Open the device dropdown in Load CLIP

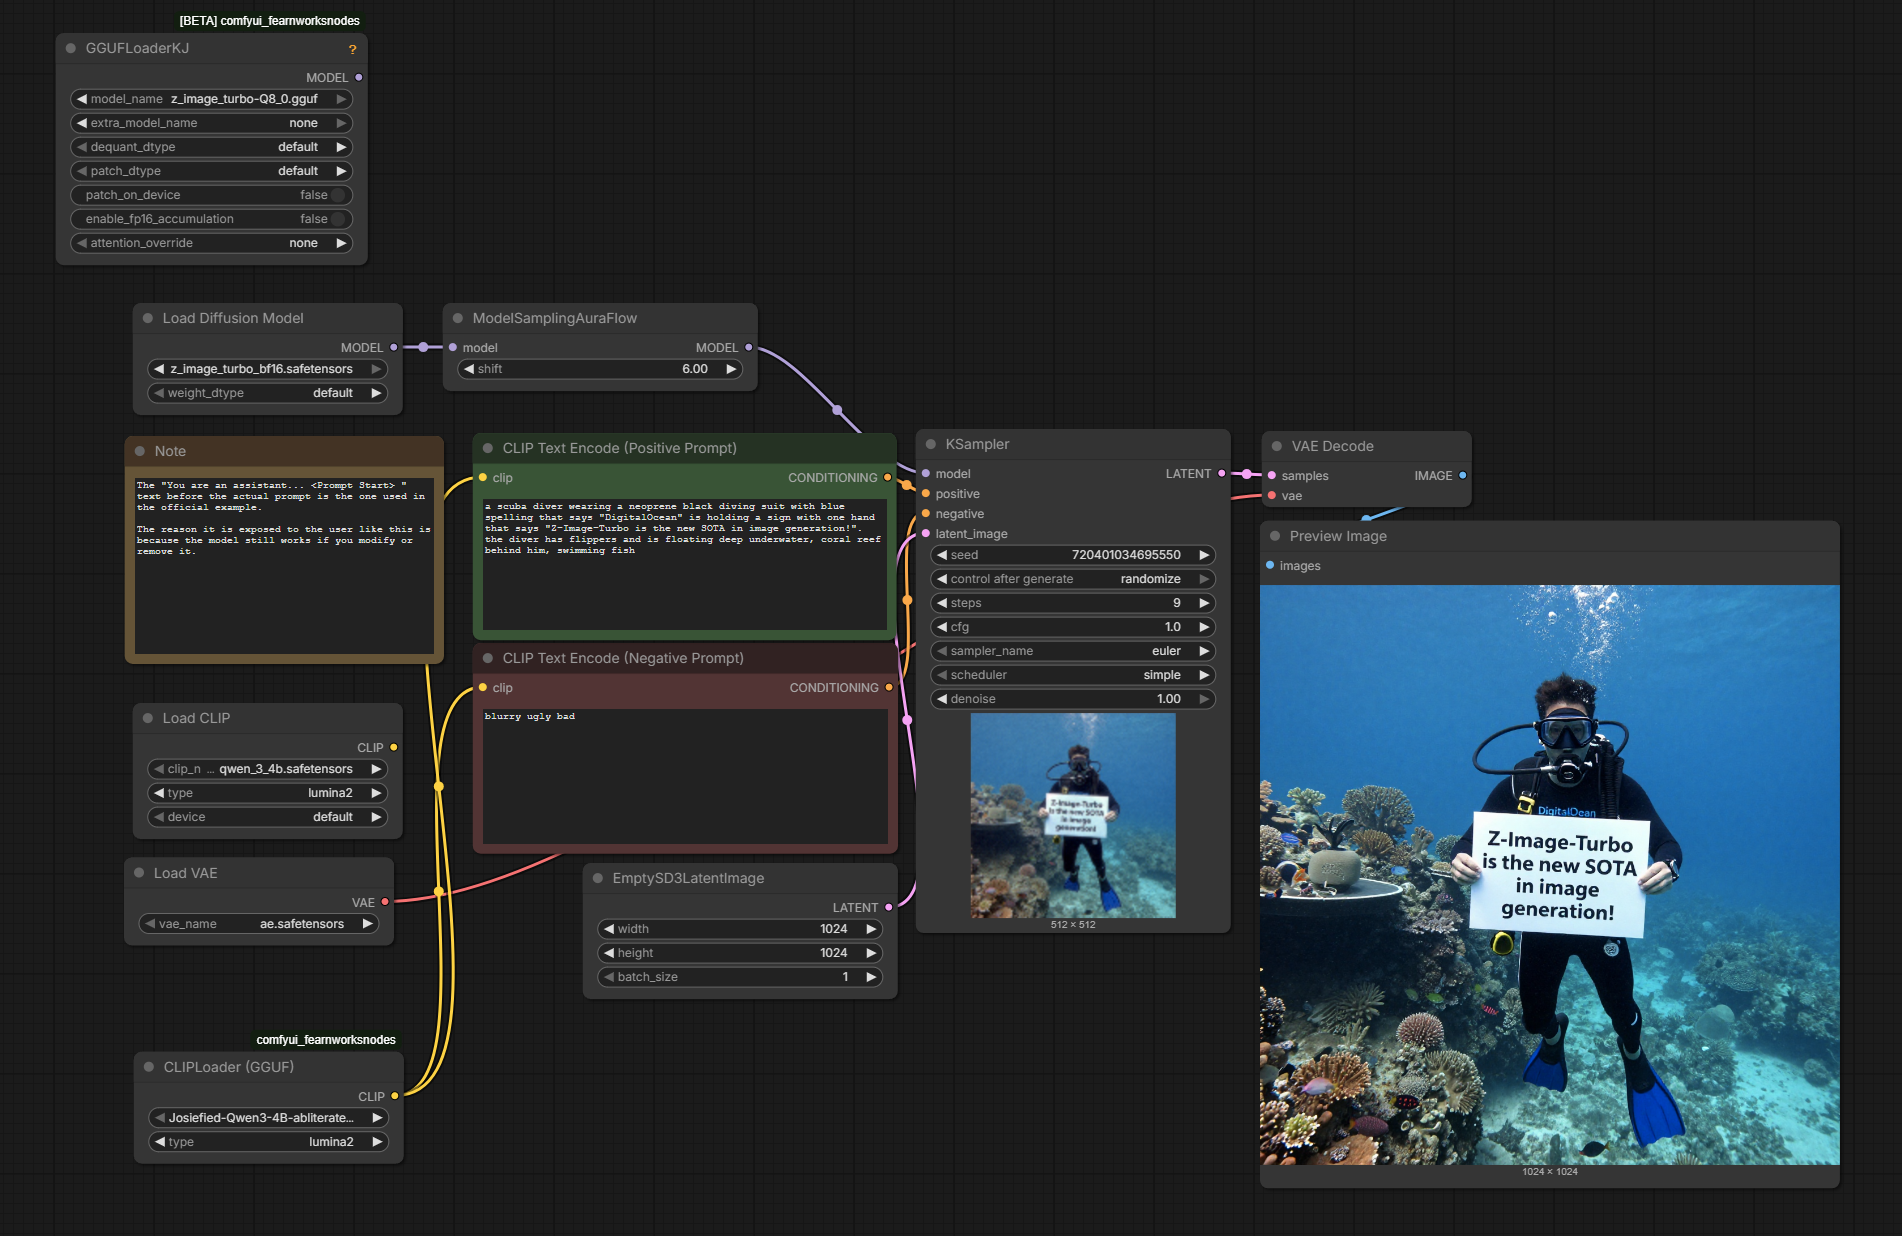tap(268, 817)
